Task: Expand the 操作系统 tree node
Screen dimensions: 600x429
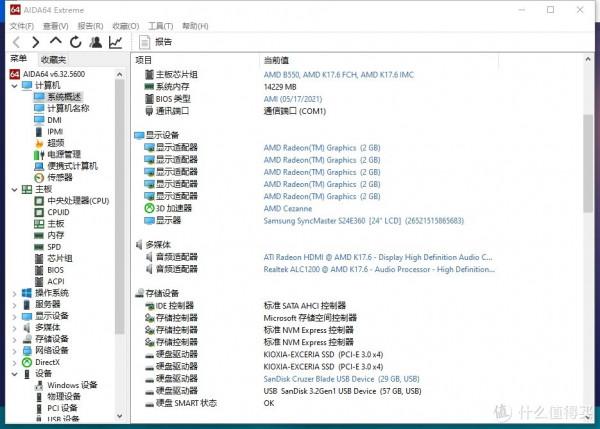Action: (14, 293)
